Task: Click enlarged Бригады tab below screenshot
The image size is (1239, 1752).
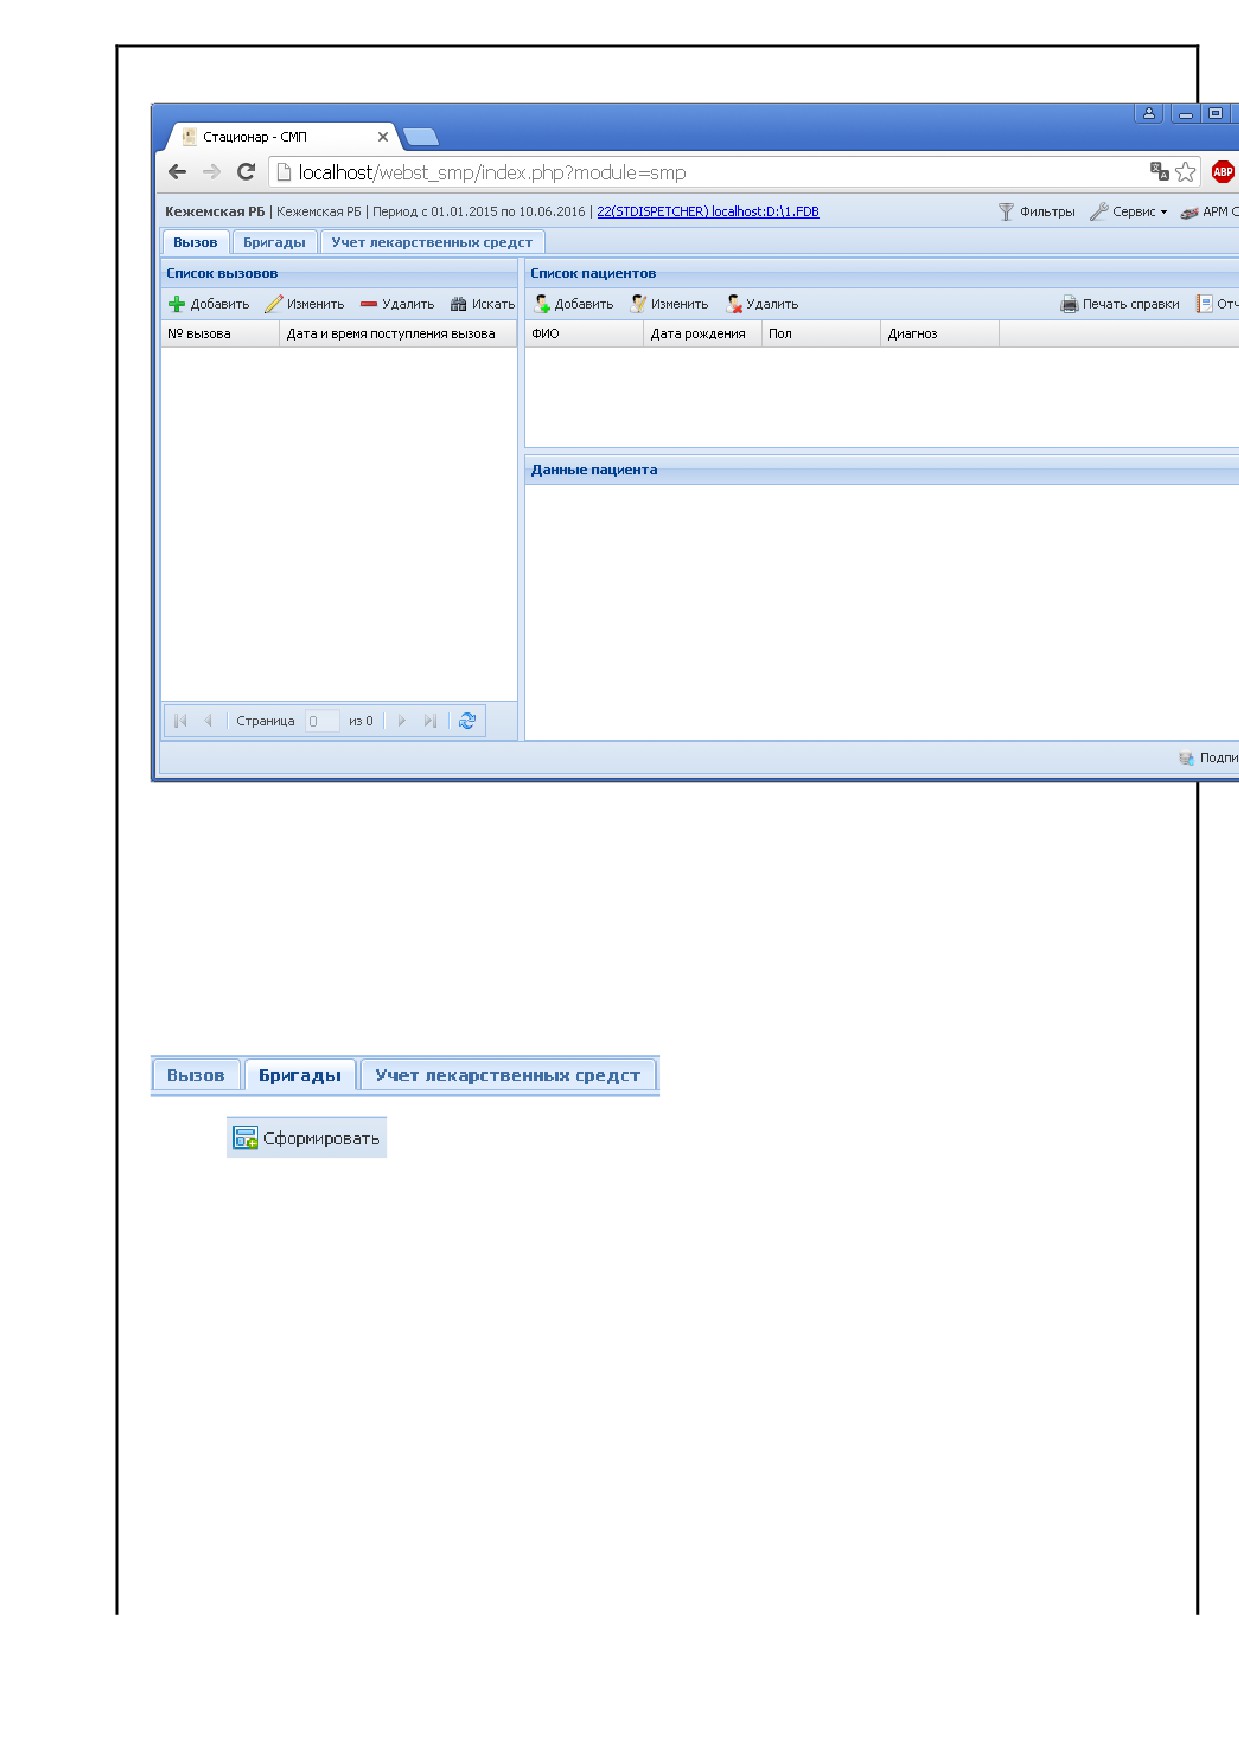Action: (300, 1075)
